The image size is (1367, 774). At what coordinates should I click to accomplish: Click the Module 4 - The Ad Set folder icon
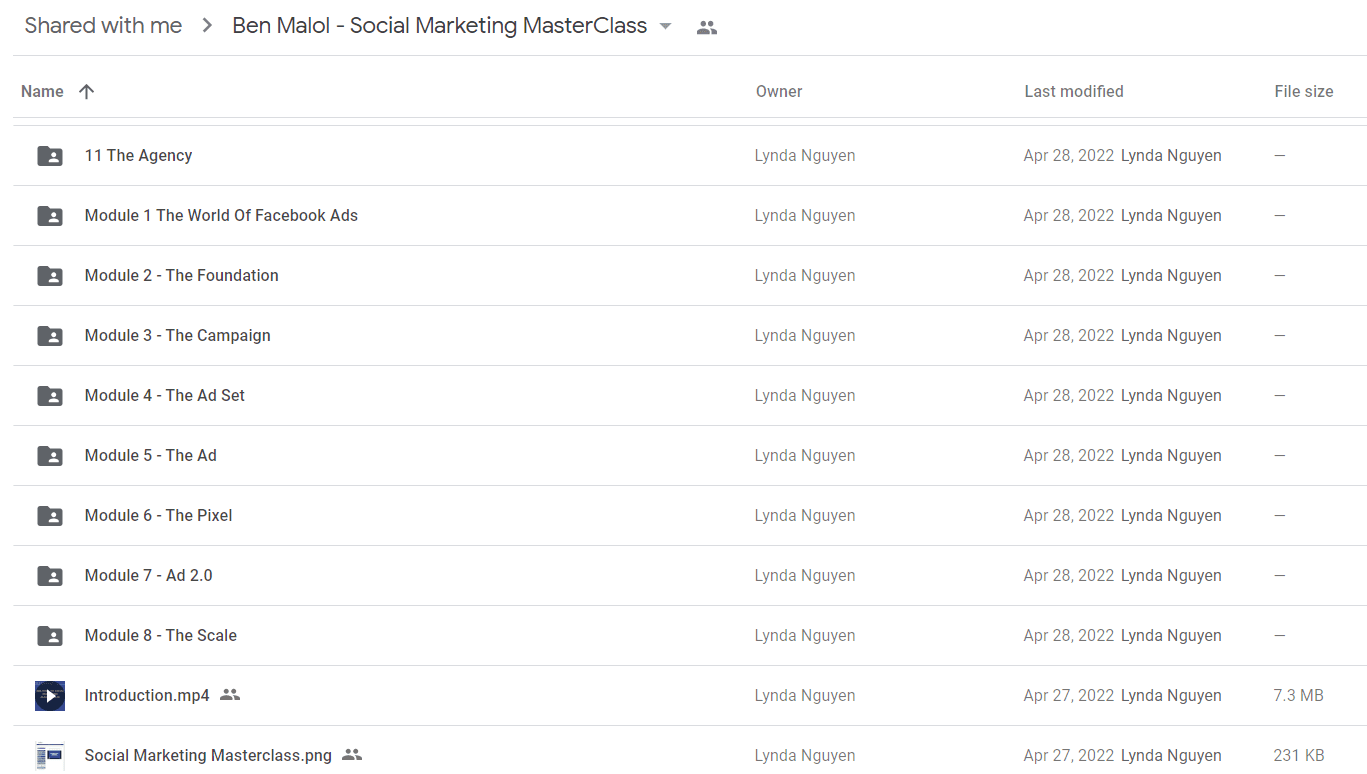[50, 396]
